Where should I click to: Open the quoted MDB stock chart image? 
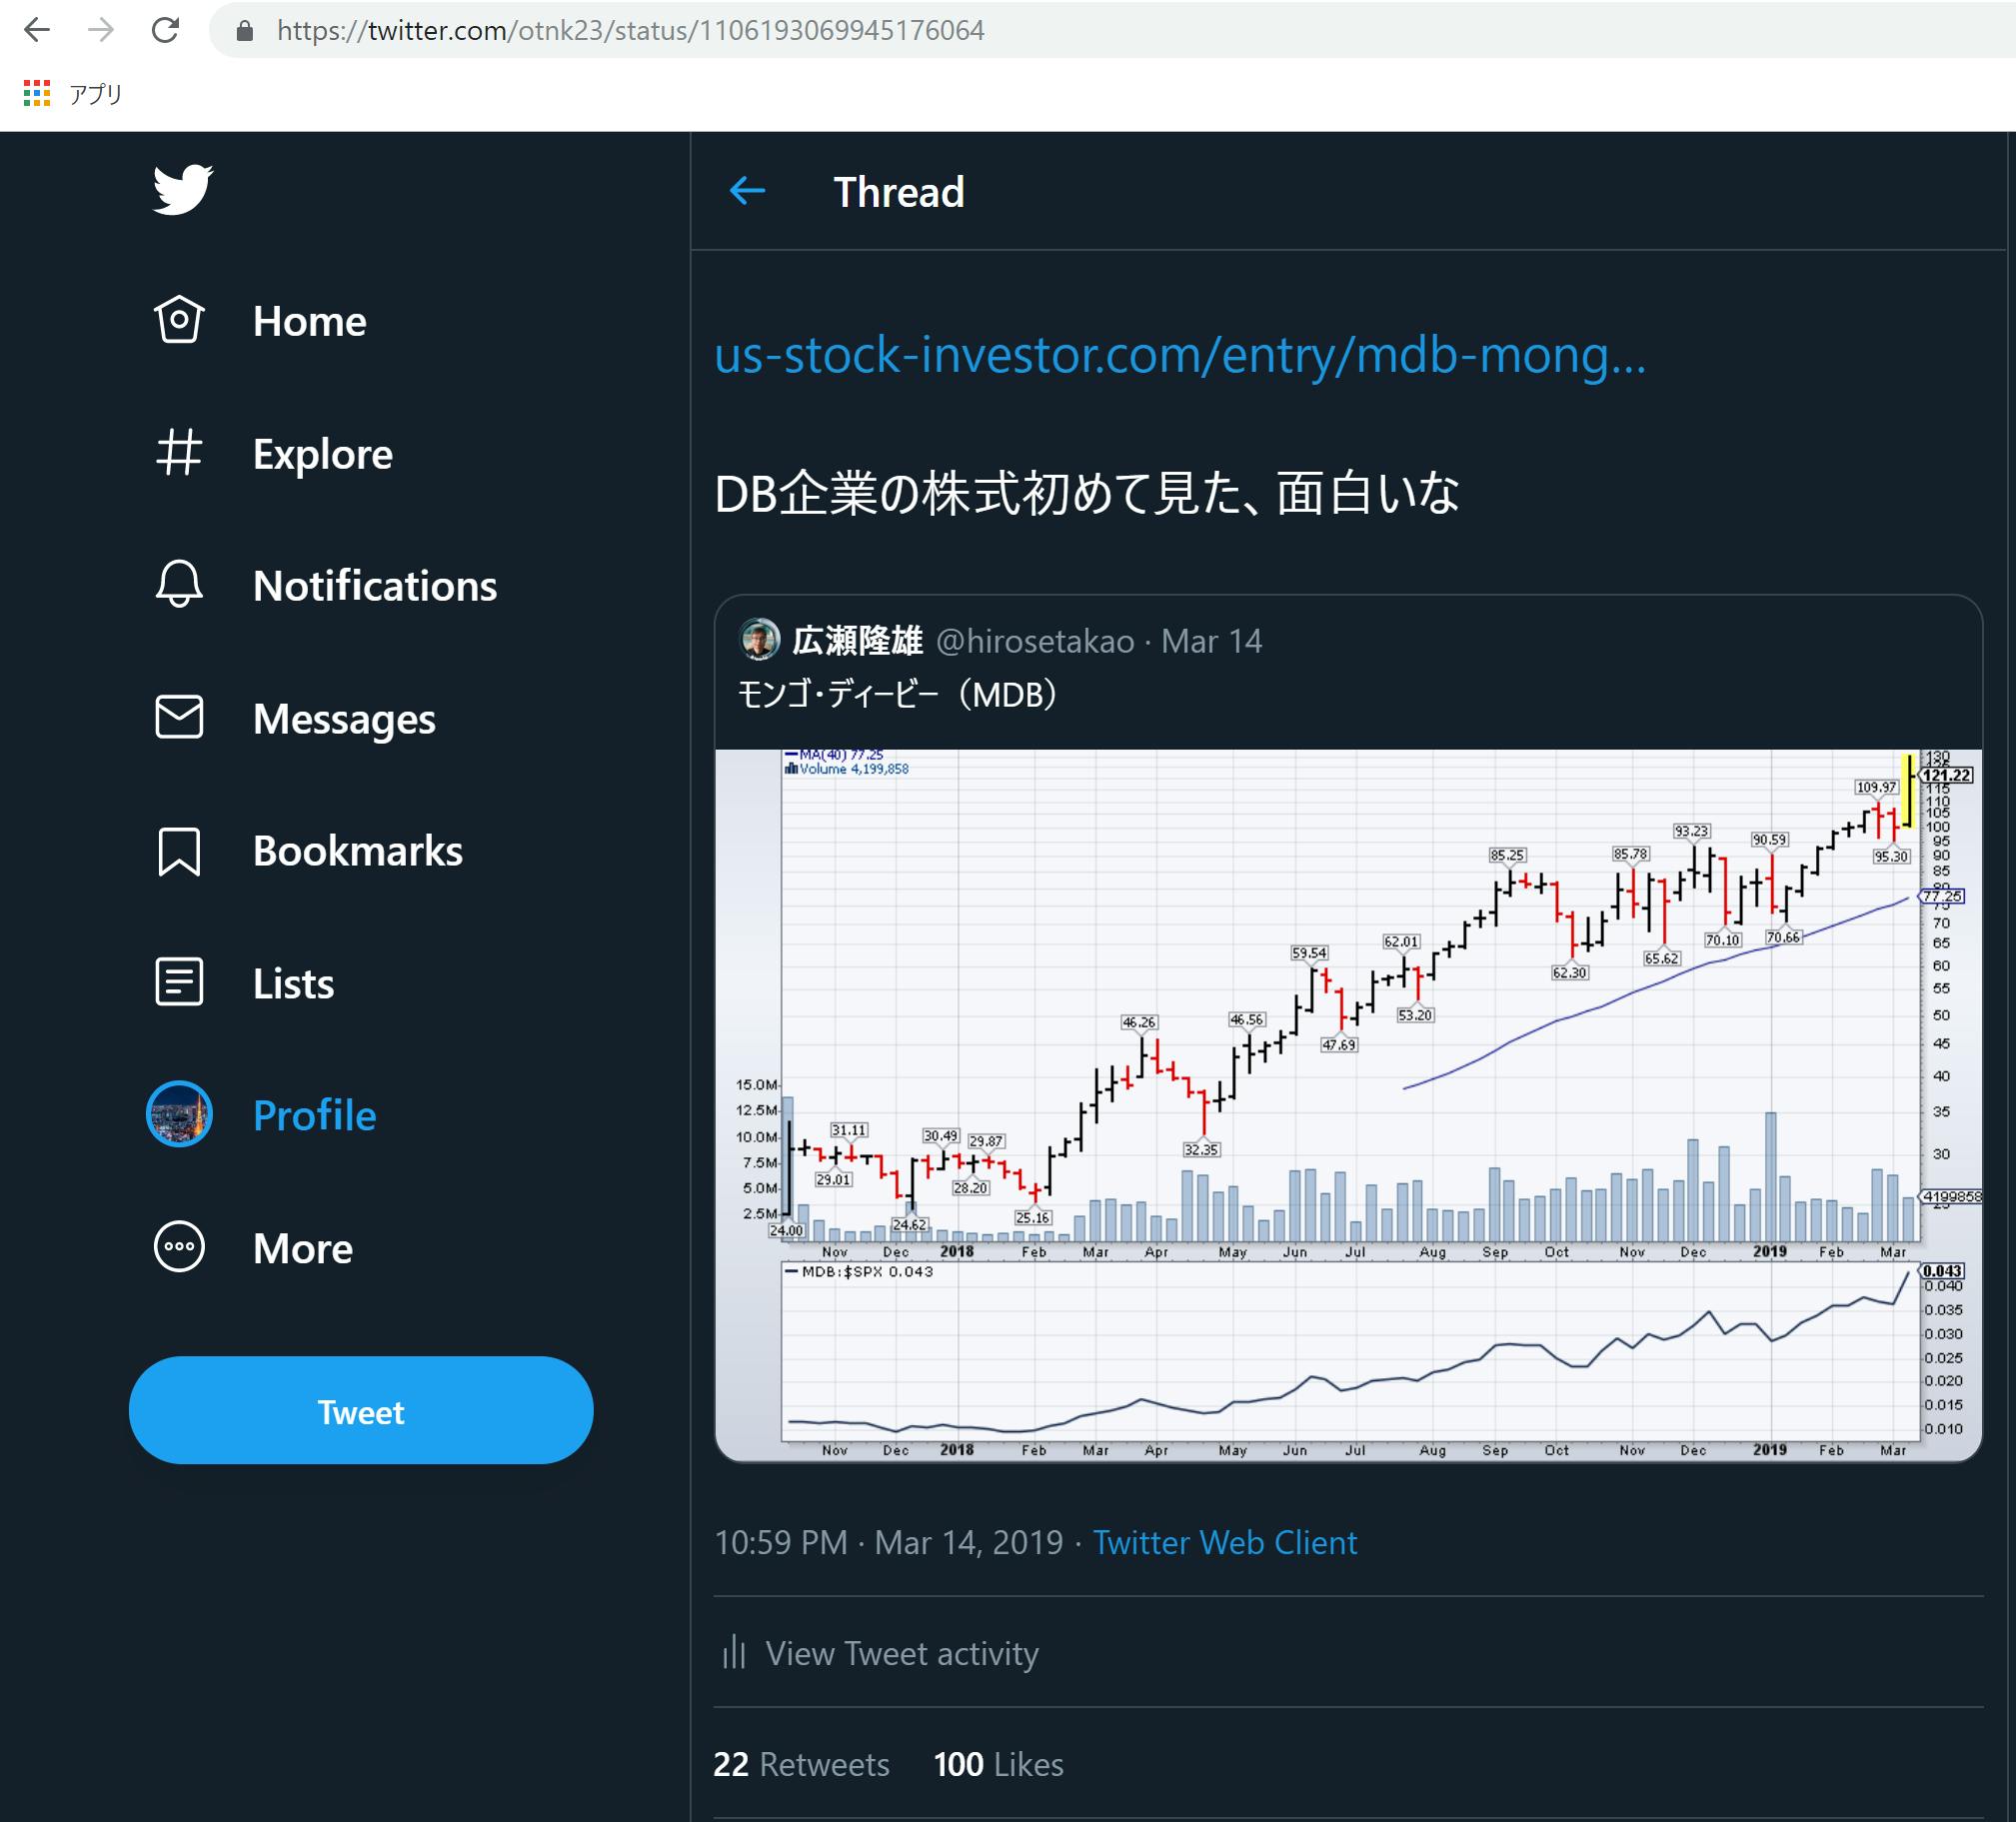point(1348,1105)
